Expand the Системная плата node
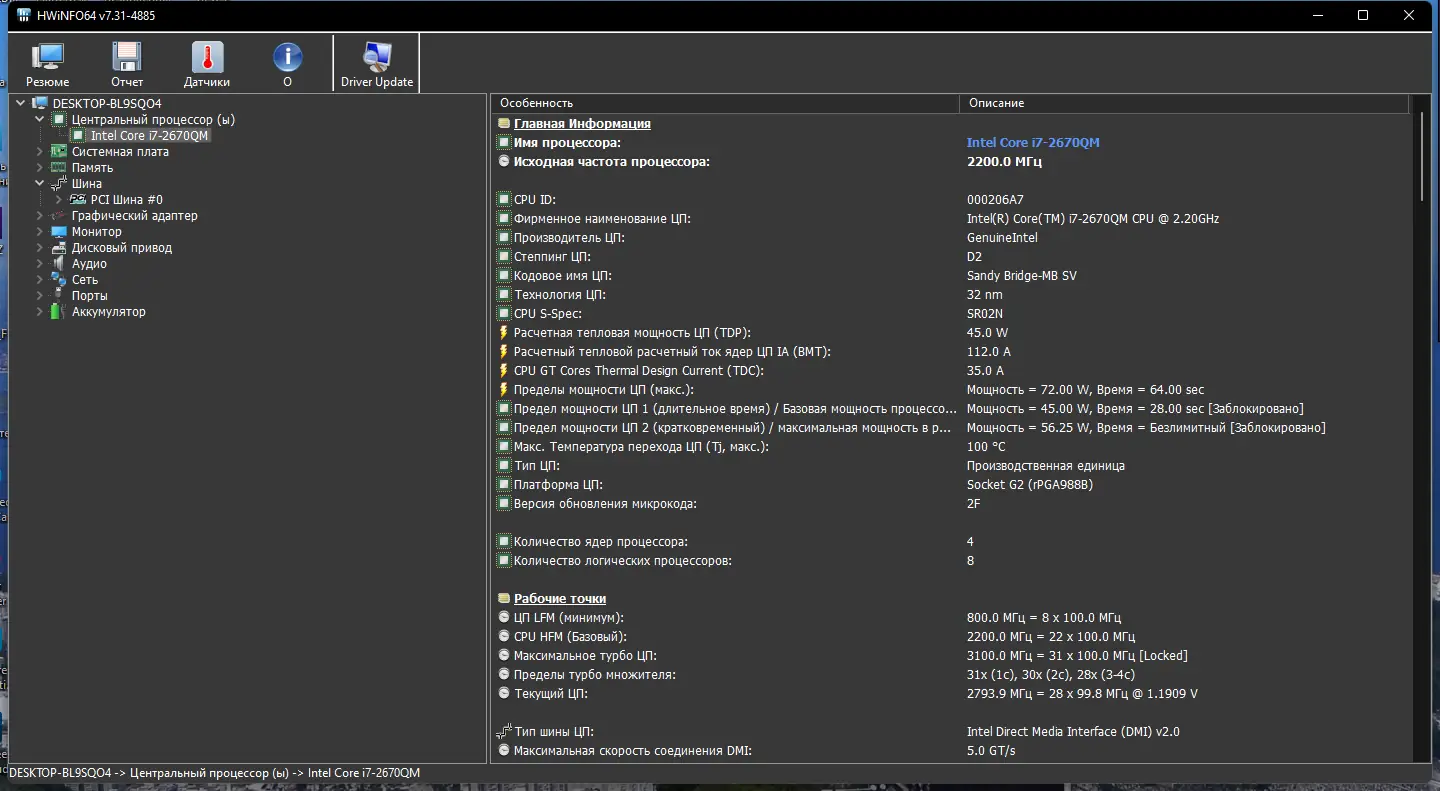Image resolution: width=1440 pixels, height=791 pixels. click(40, 152)
